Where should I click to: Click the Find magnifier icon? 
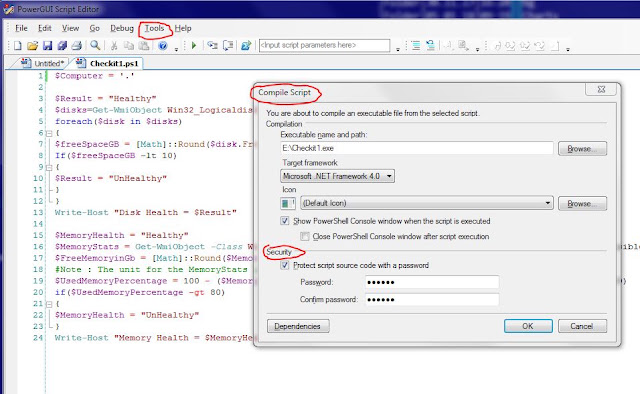click(95, 45)
